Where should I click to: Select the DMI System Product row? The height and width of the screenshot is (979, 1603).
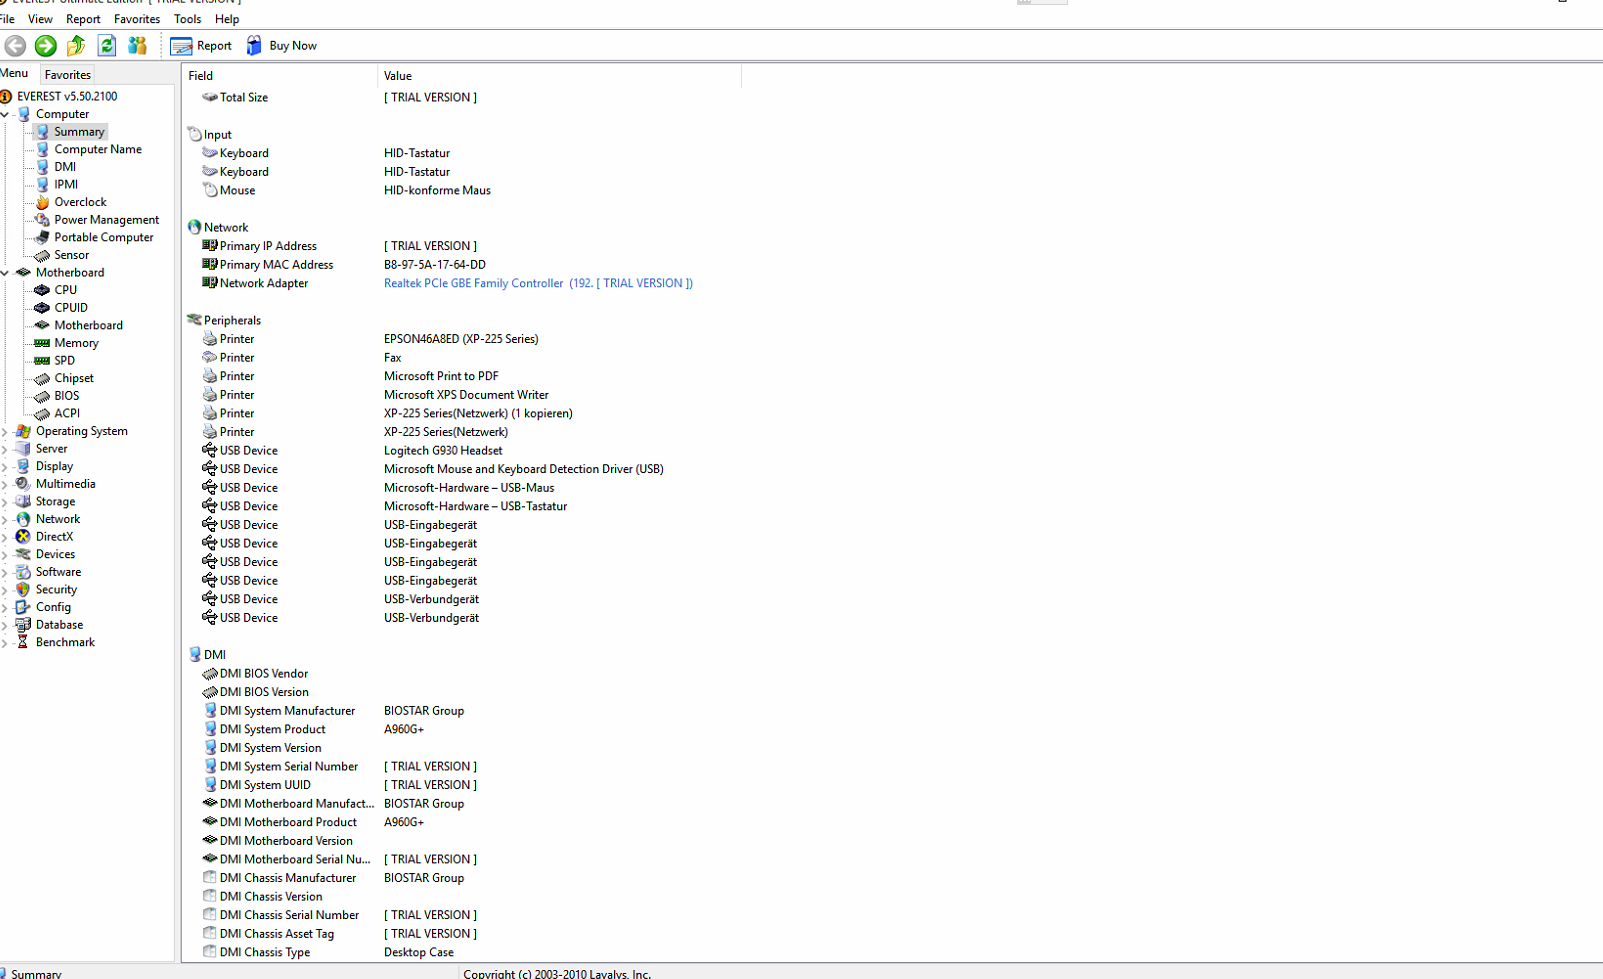click(463, 729)
